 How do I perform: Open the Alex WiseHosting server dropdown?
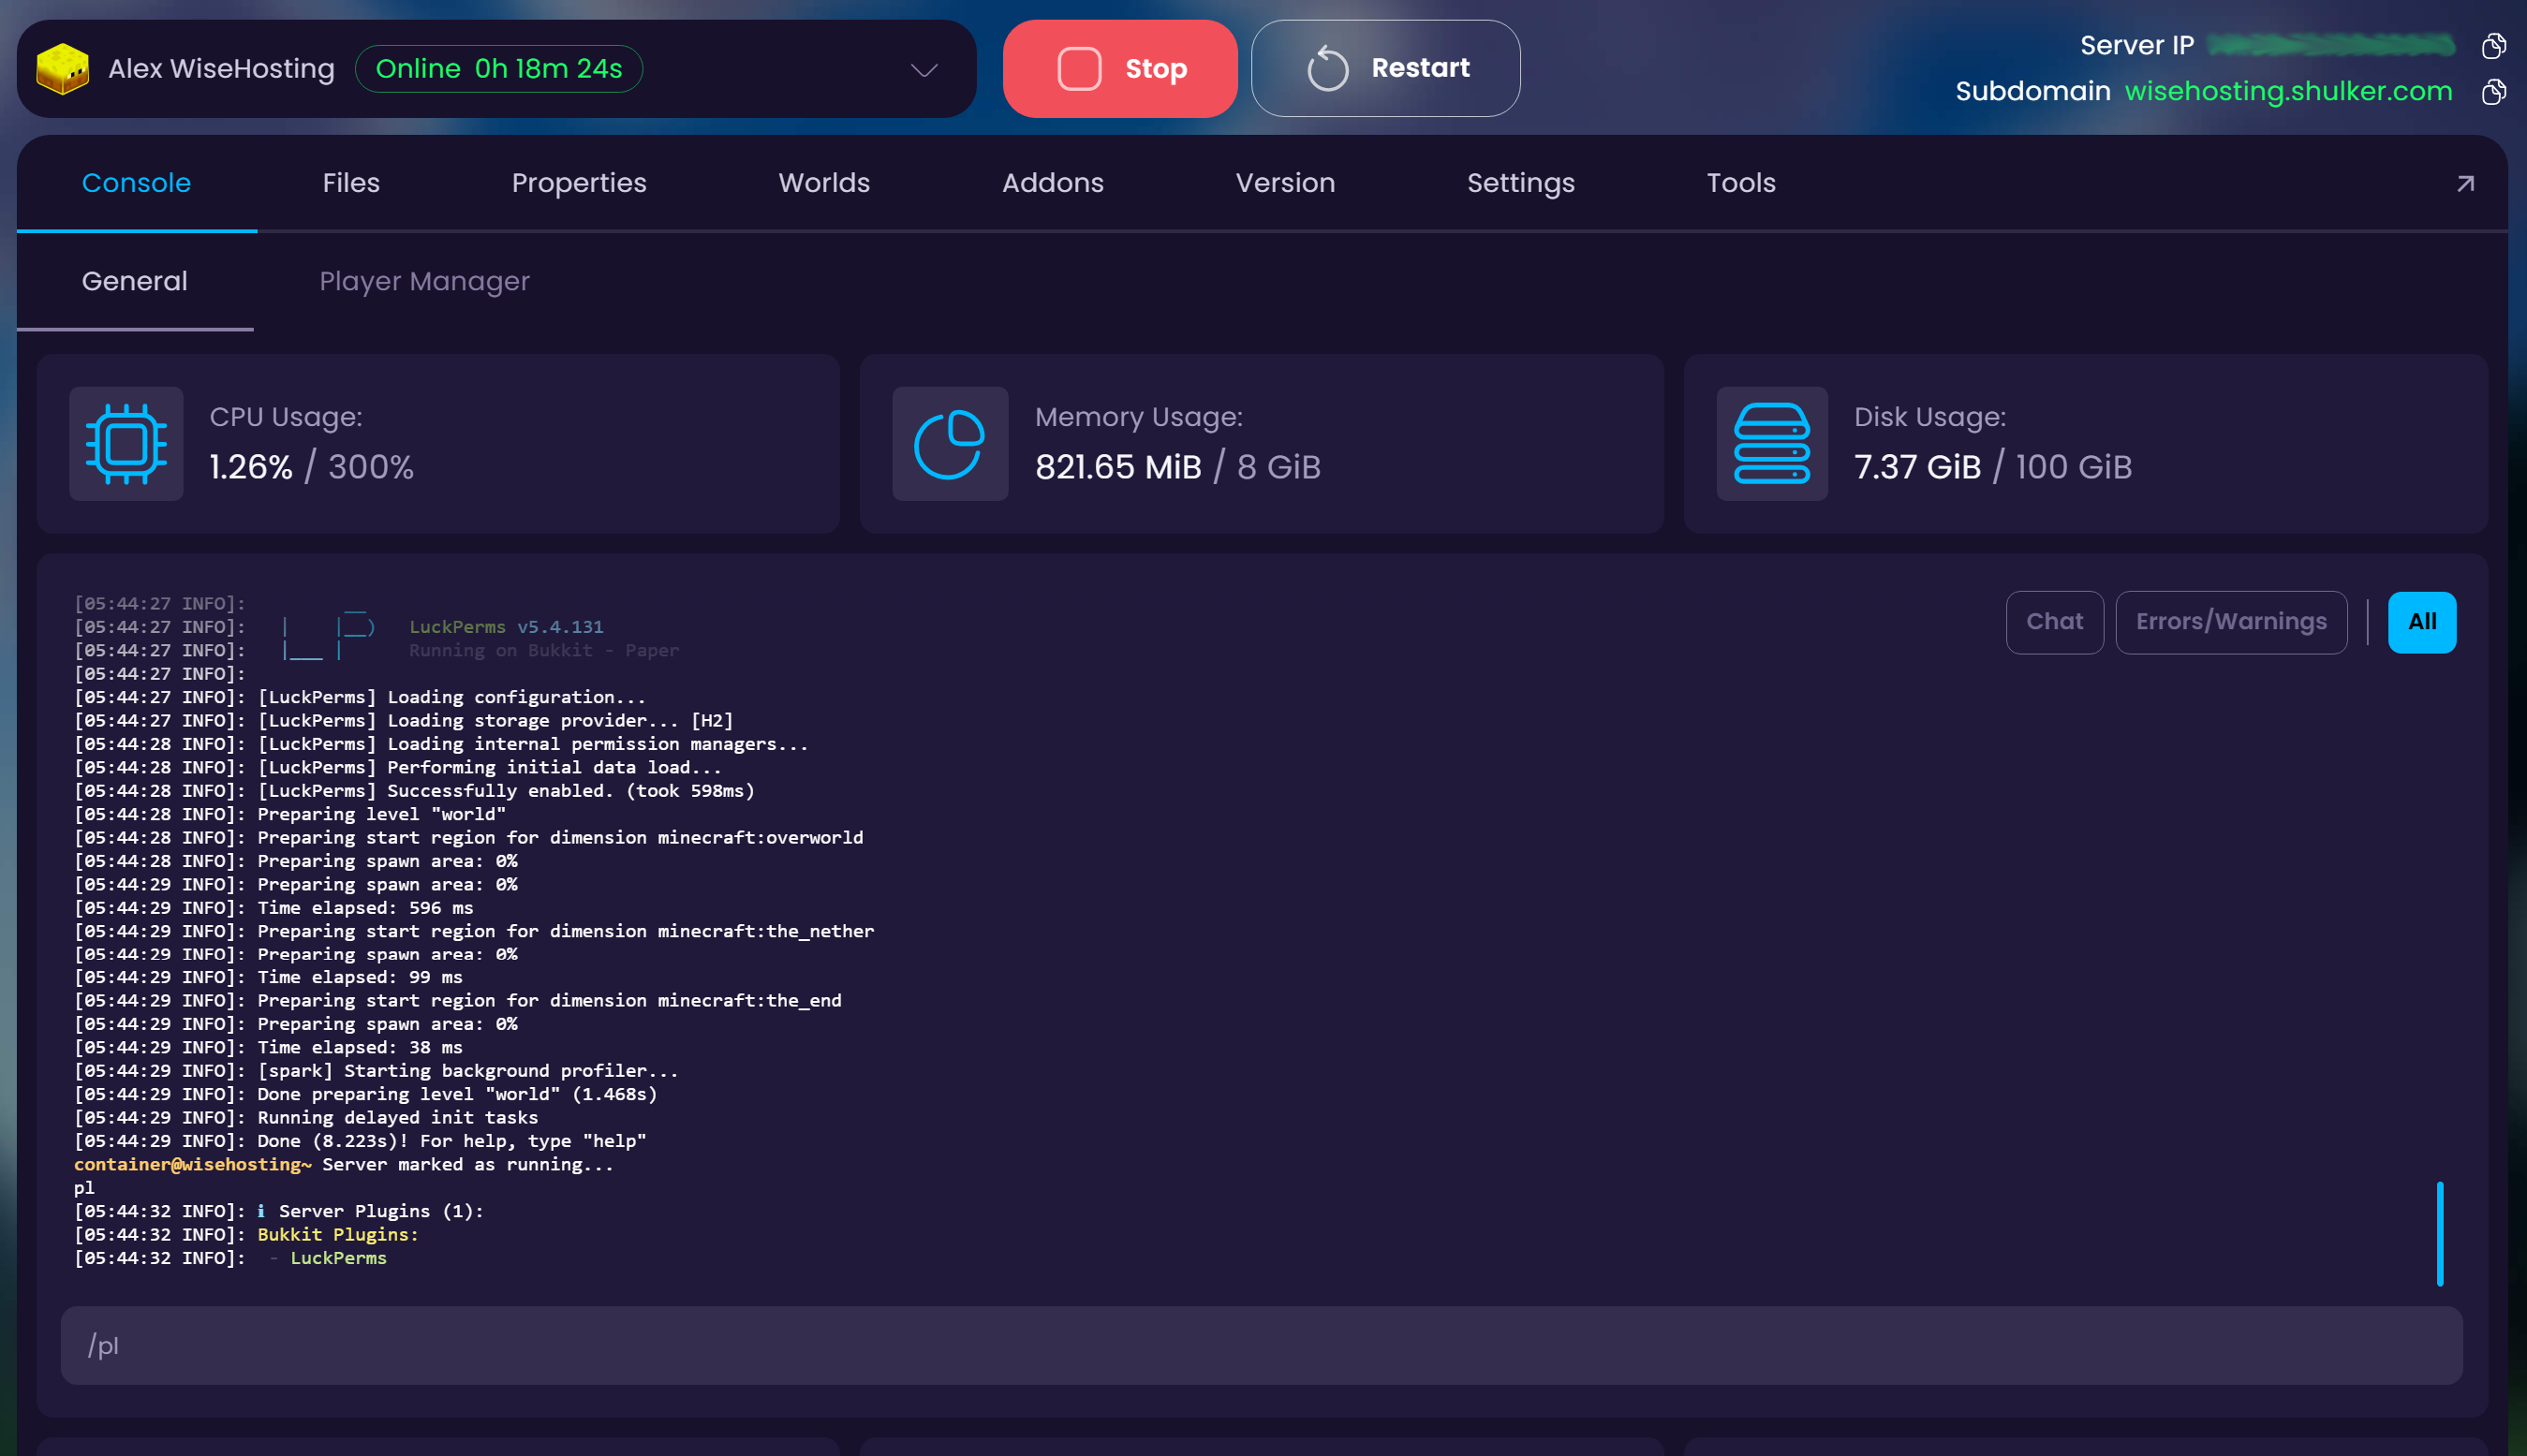click(x=221, y=69)
